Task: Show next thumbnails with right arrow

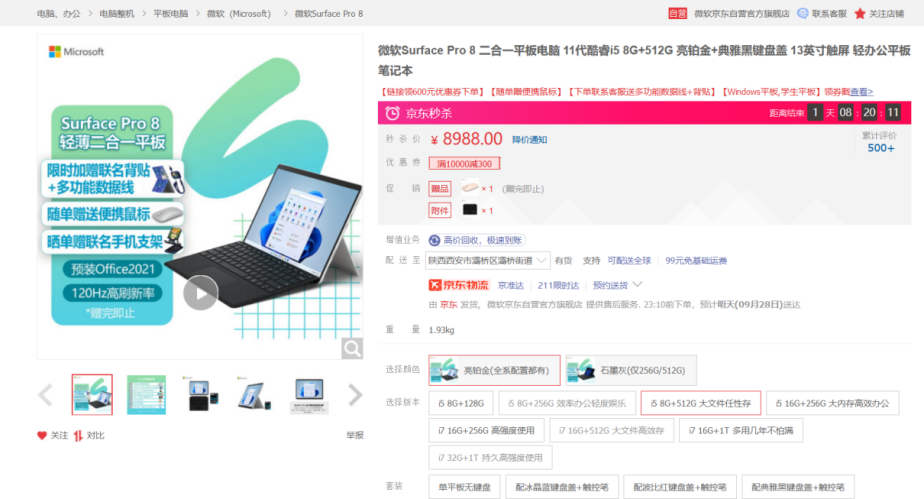Action: [x=355, y=395]
